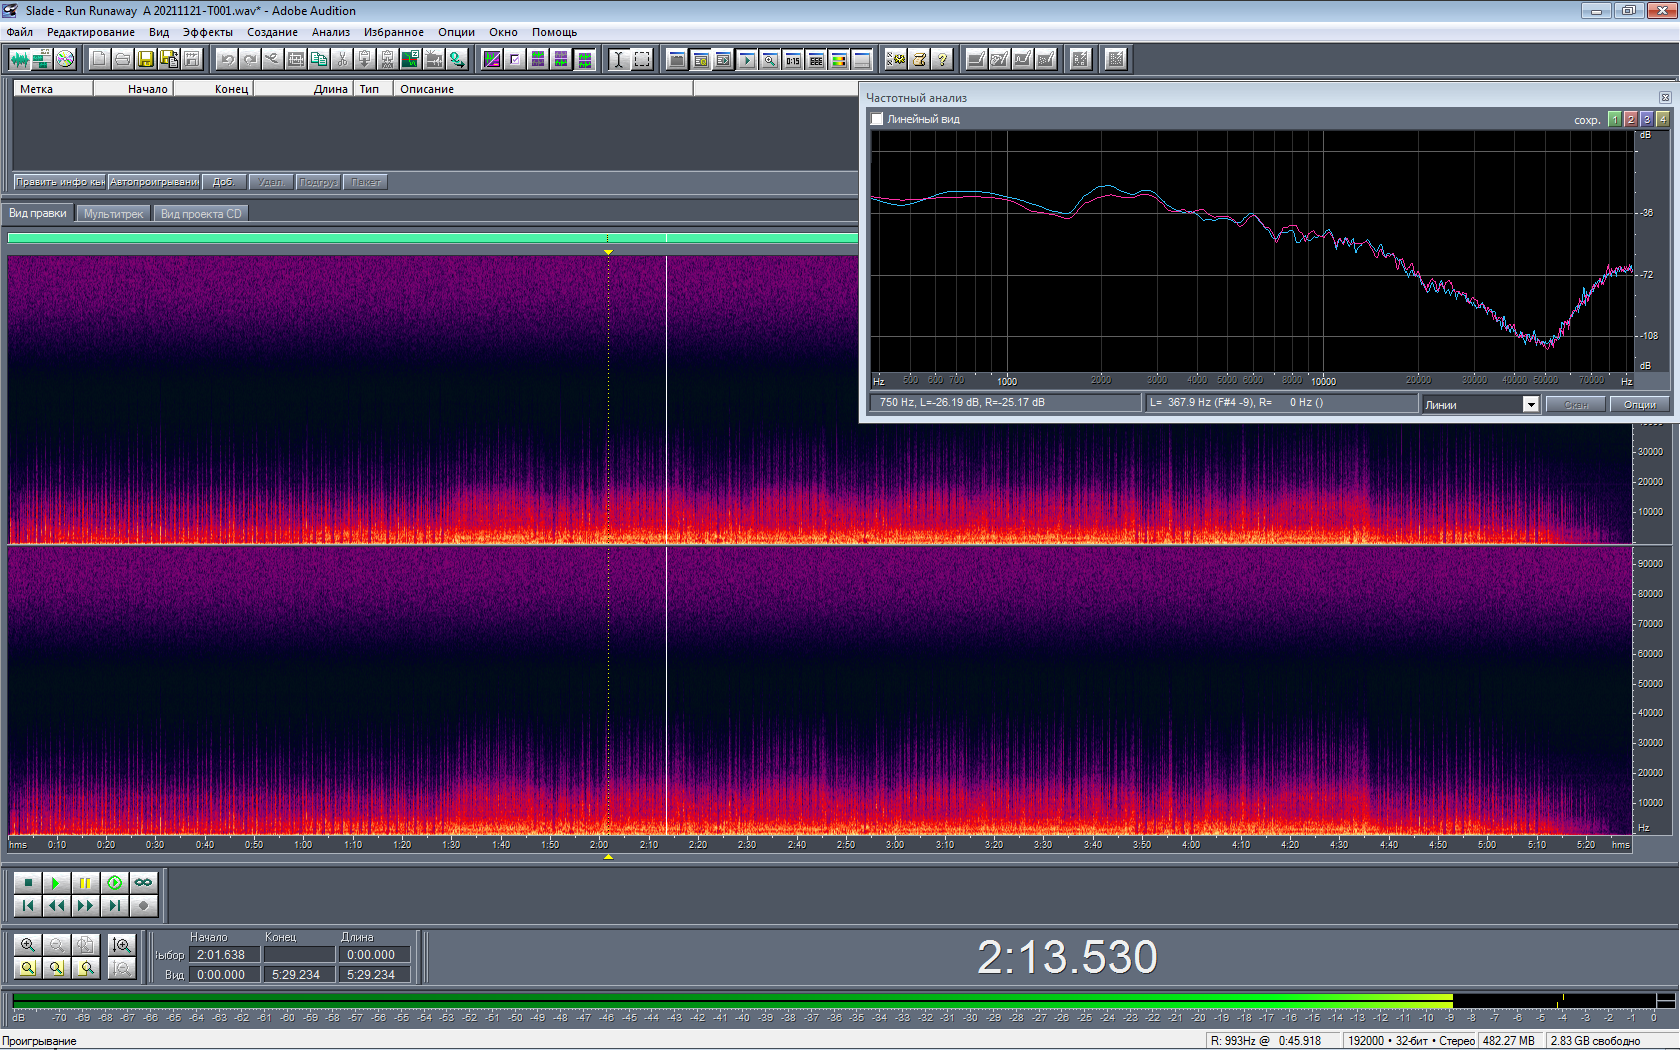Select time selection I-beam tool
This screenshot has height=1050, width=1680.
(619, 59)
